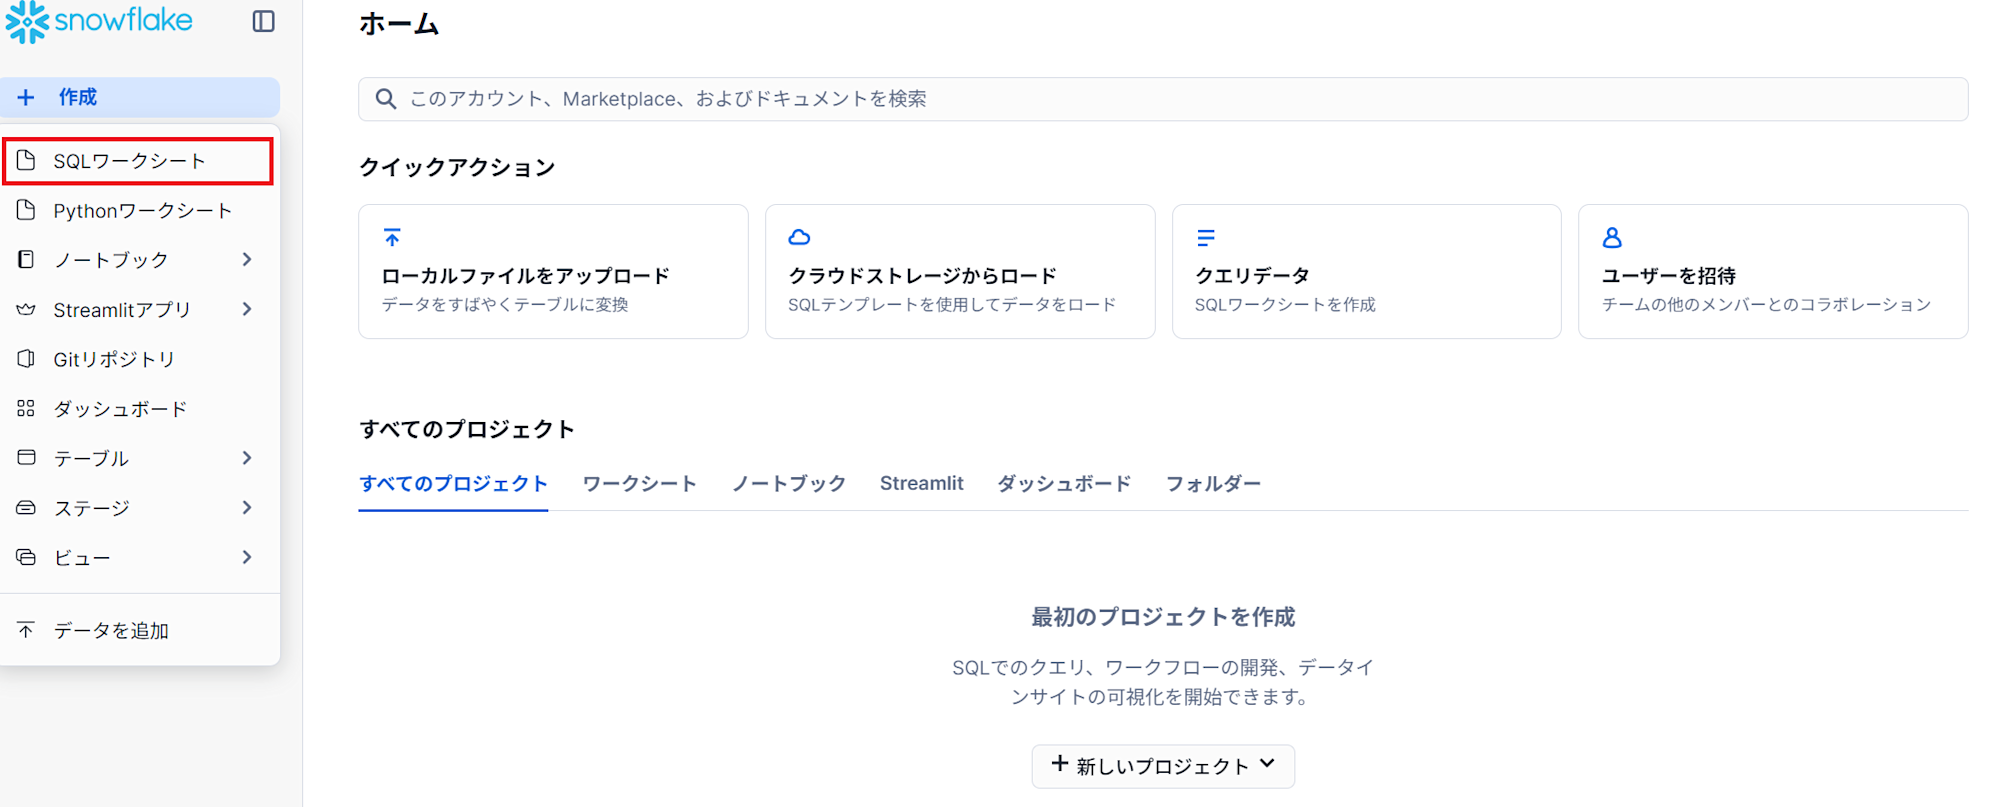This screenshot has height=807, width=2000.
Task: Open クエリデータ quick action card
Action: [1366, 272]
